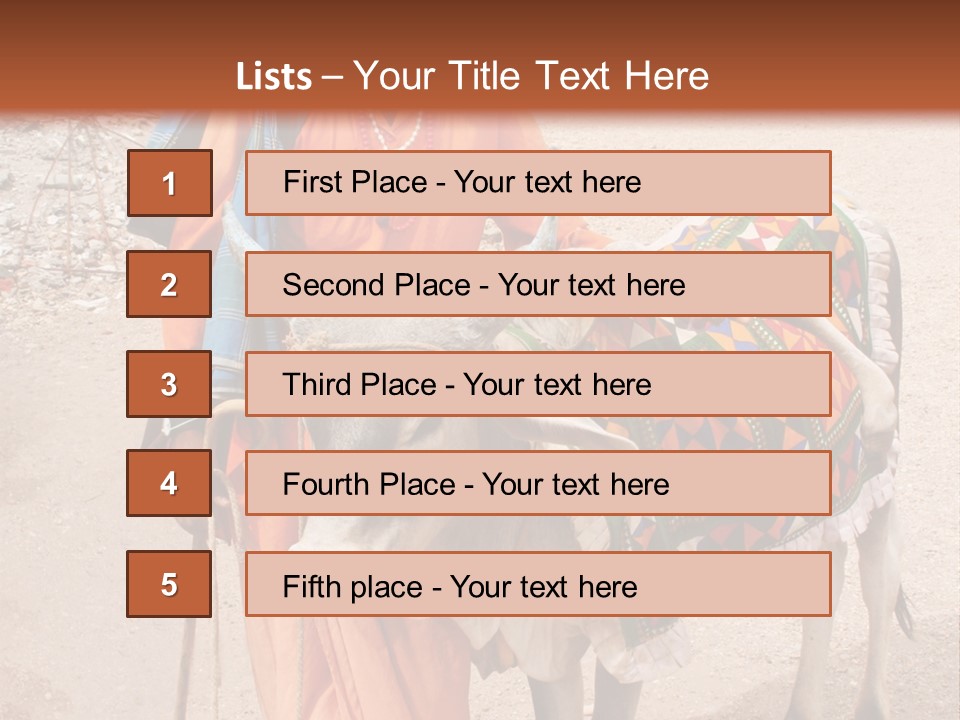Click the number 1 box
The height and width of the screenshot is (720, 960).
coord(169,183)
